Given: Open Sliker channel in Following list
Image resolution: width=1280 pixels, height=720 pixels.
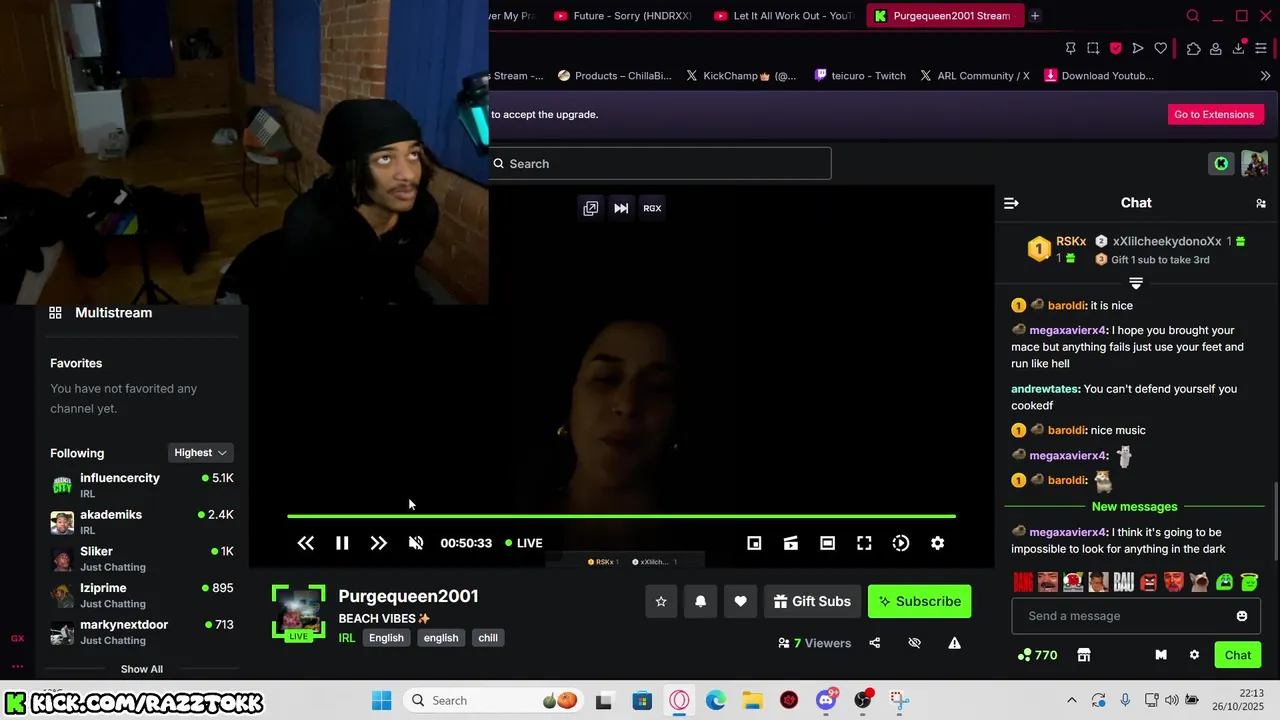Looking at the screenshot, I should (x=142, y=559).
